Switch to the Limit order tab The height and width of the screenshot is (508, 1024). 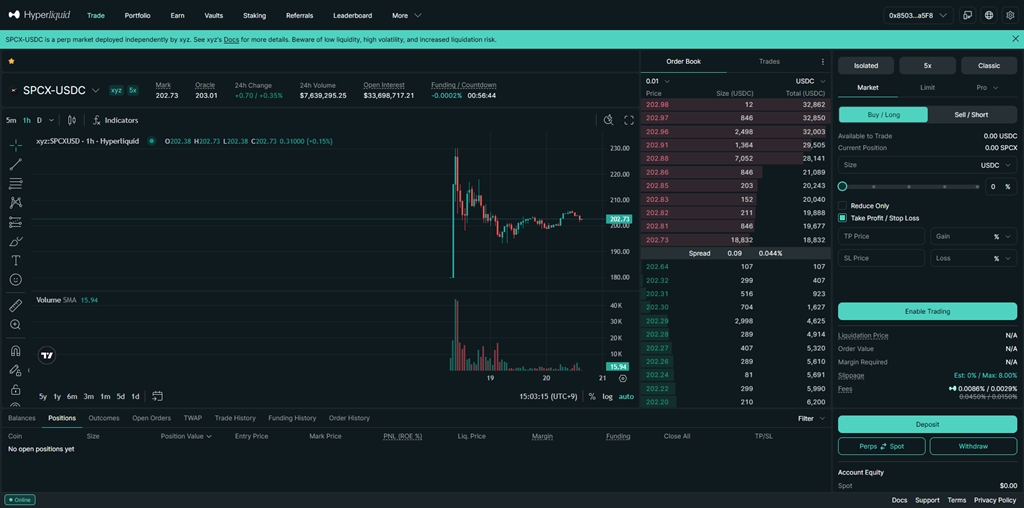click(927, 87)
